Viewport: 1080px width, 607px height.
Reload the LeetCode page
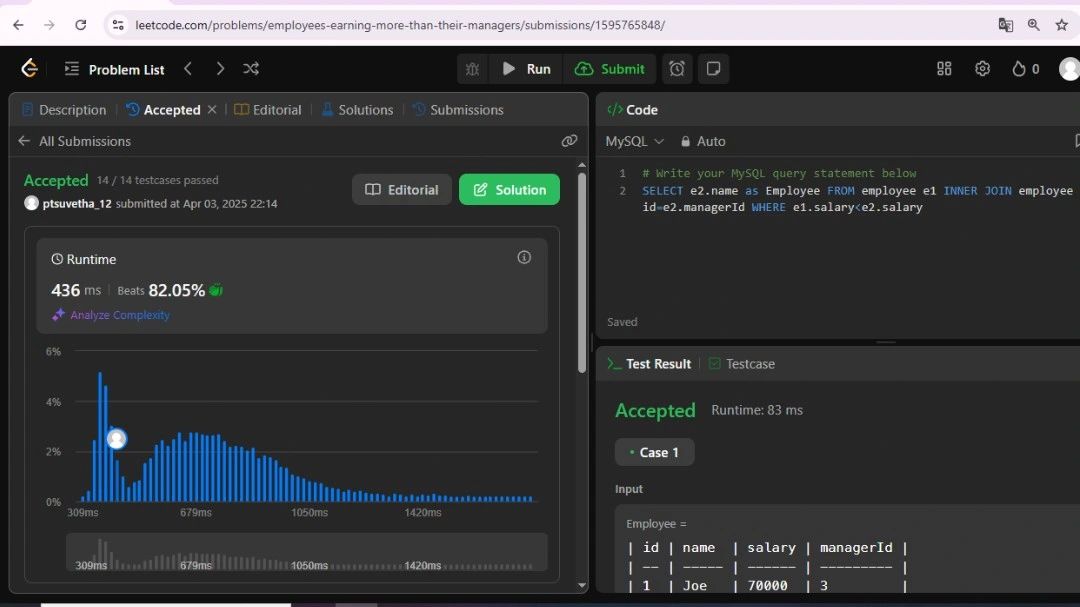point(81,25)
